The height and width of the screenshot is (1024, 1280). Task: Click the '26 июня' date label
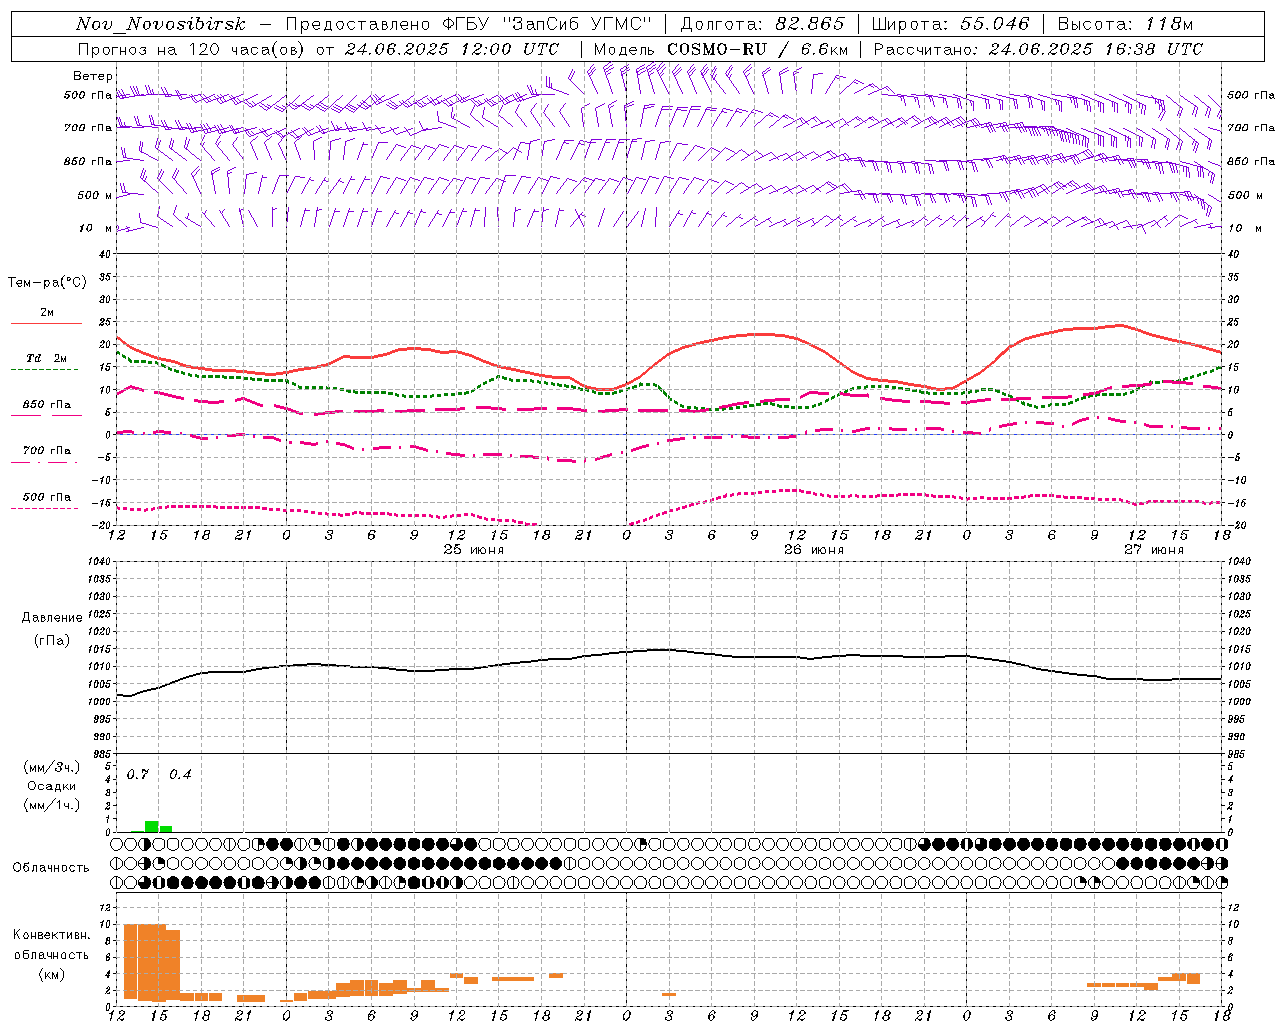tap(814, 550)
